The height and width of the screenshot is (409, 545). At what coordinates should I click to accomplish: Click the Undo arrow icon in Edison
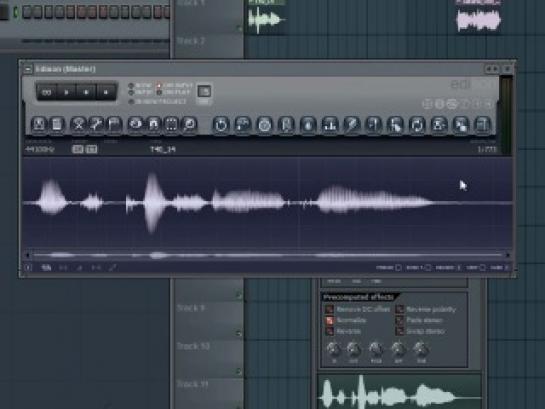pyautogui.click(x=221, y=125)
